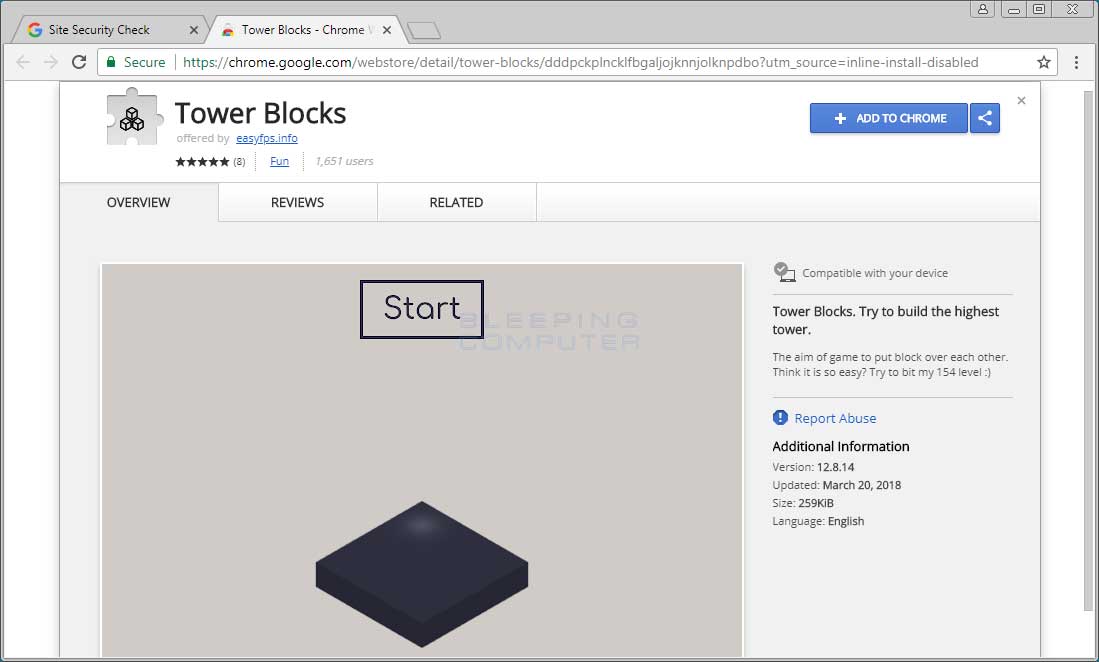This screenshot has width=1099, height=662.
Task: Click the forward navigation arrow
Action: pos(51,62)
